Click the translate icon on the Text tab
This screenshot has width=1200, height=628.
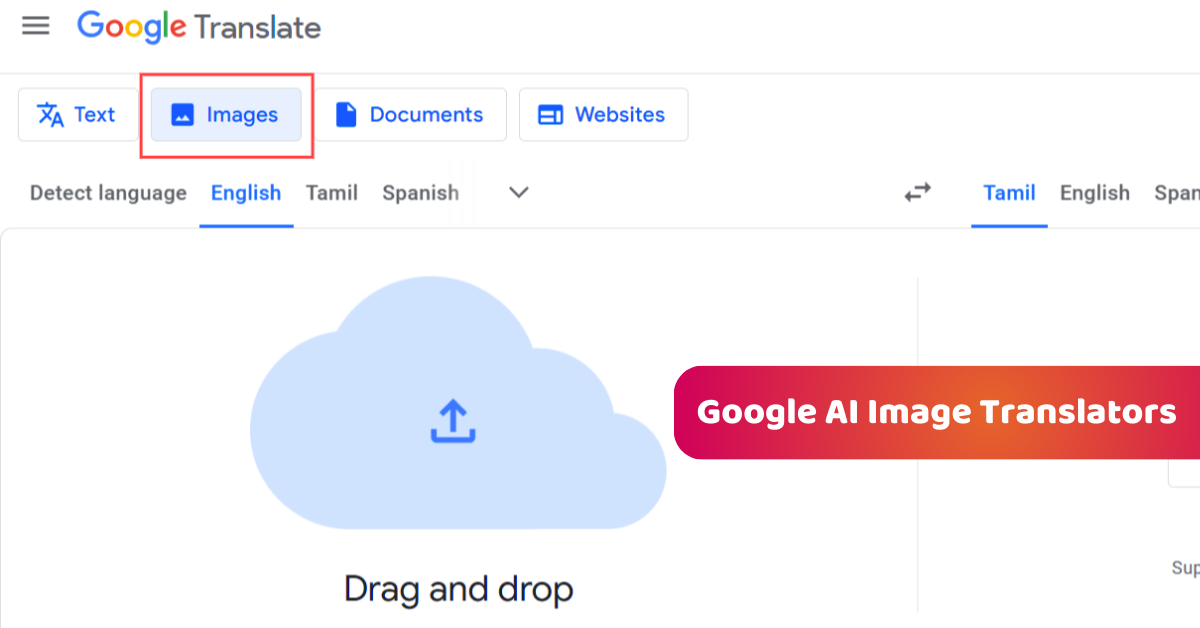coord(49,114)
